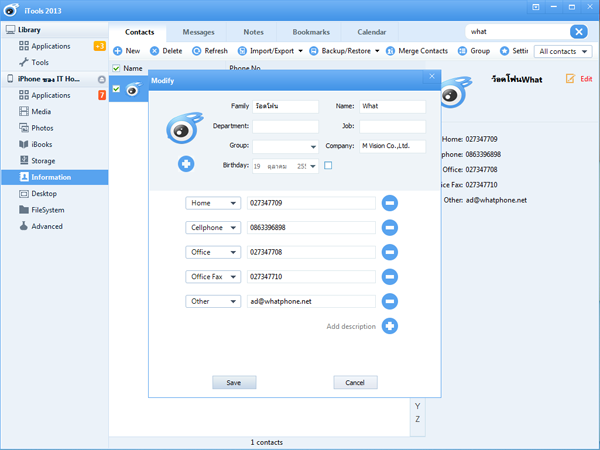600x450 pixels.
Task: Open the Home phone type dropdown
Action: pyautogui.click(x=213, y=203)
